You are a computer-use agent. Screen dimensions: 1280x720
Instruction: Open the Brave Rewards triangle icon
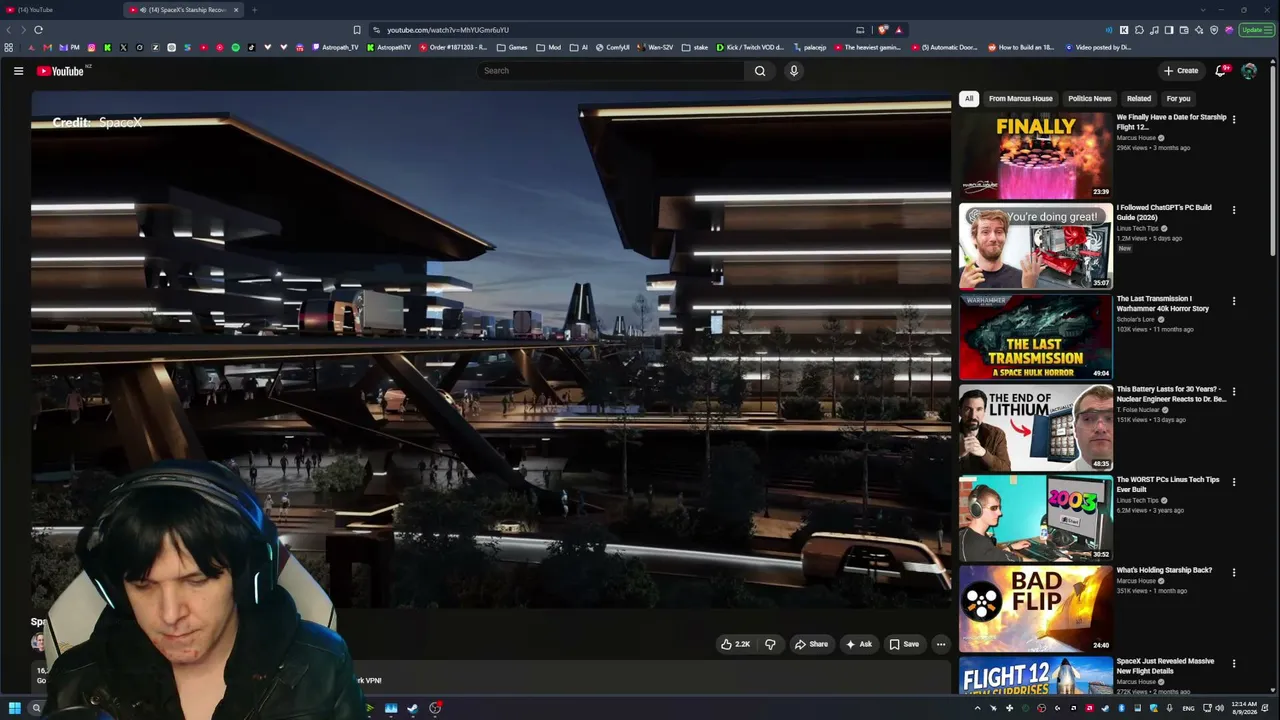(x=899, y=30)
